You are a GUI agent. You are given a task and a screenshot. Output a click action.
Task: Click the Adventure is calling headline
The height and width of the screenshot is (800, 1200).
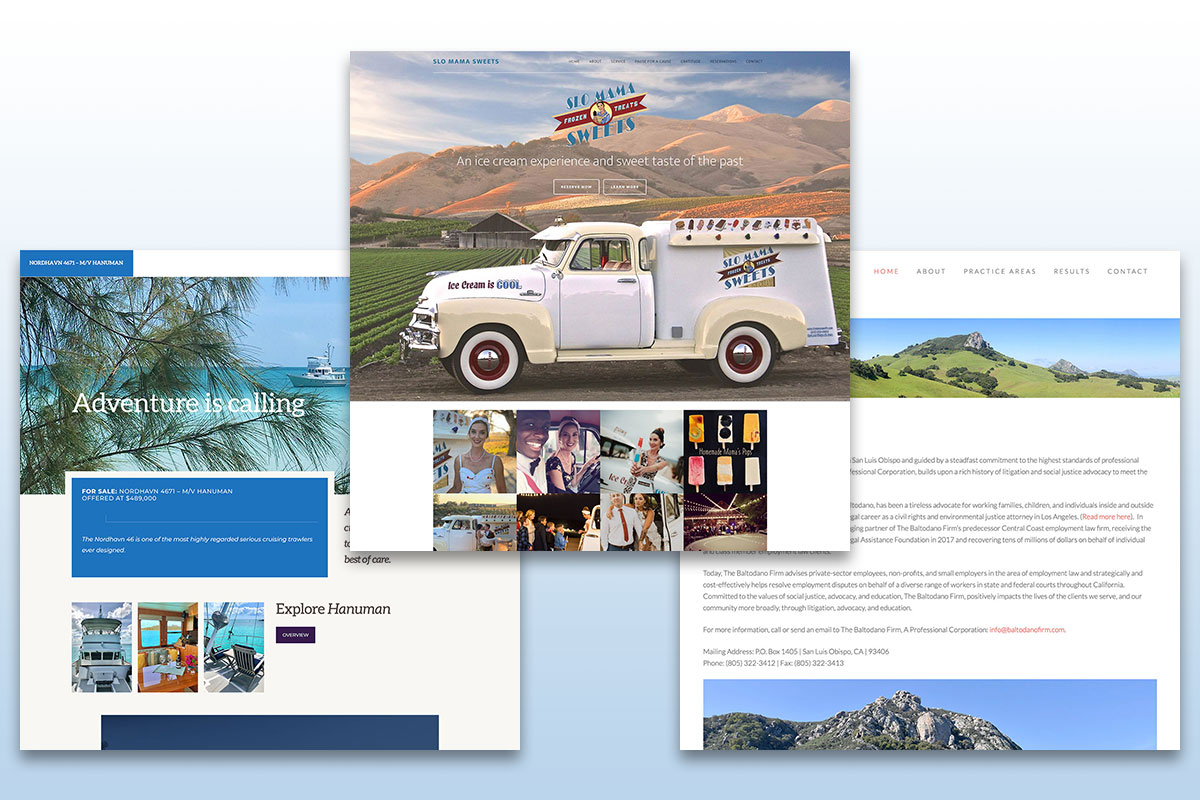(188, 403)
